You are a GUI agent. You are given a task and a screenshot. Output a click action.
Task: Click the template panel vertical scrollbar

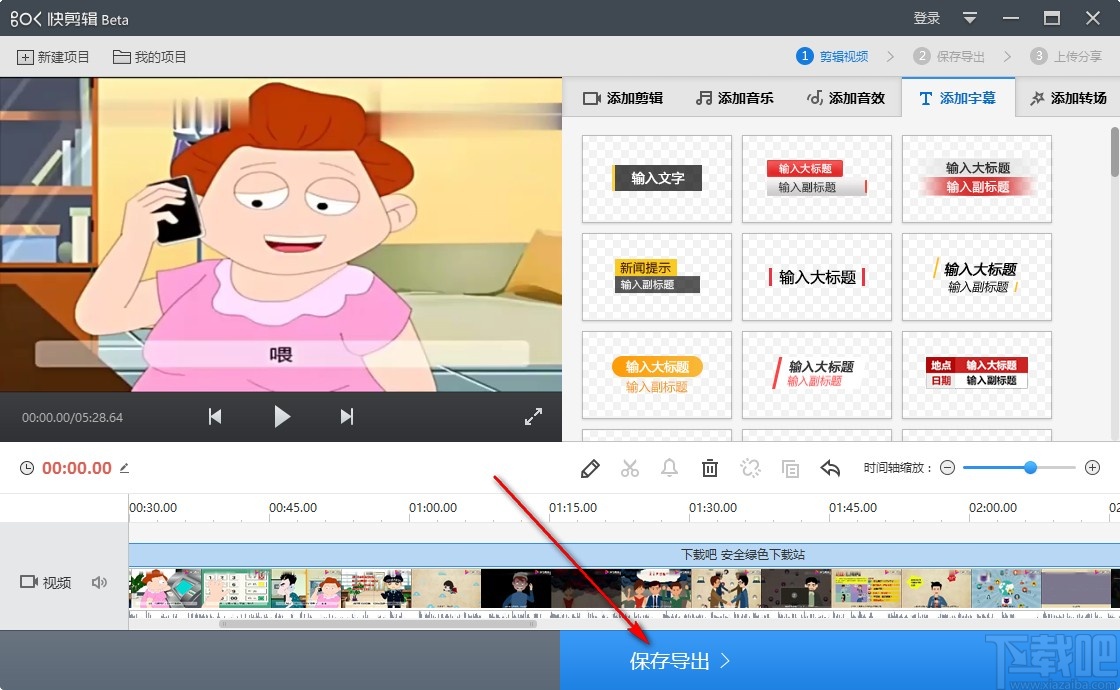tap(1114, 151)
